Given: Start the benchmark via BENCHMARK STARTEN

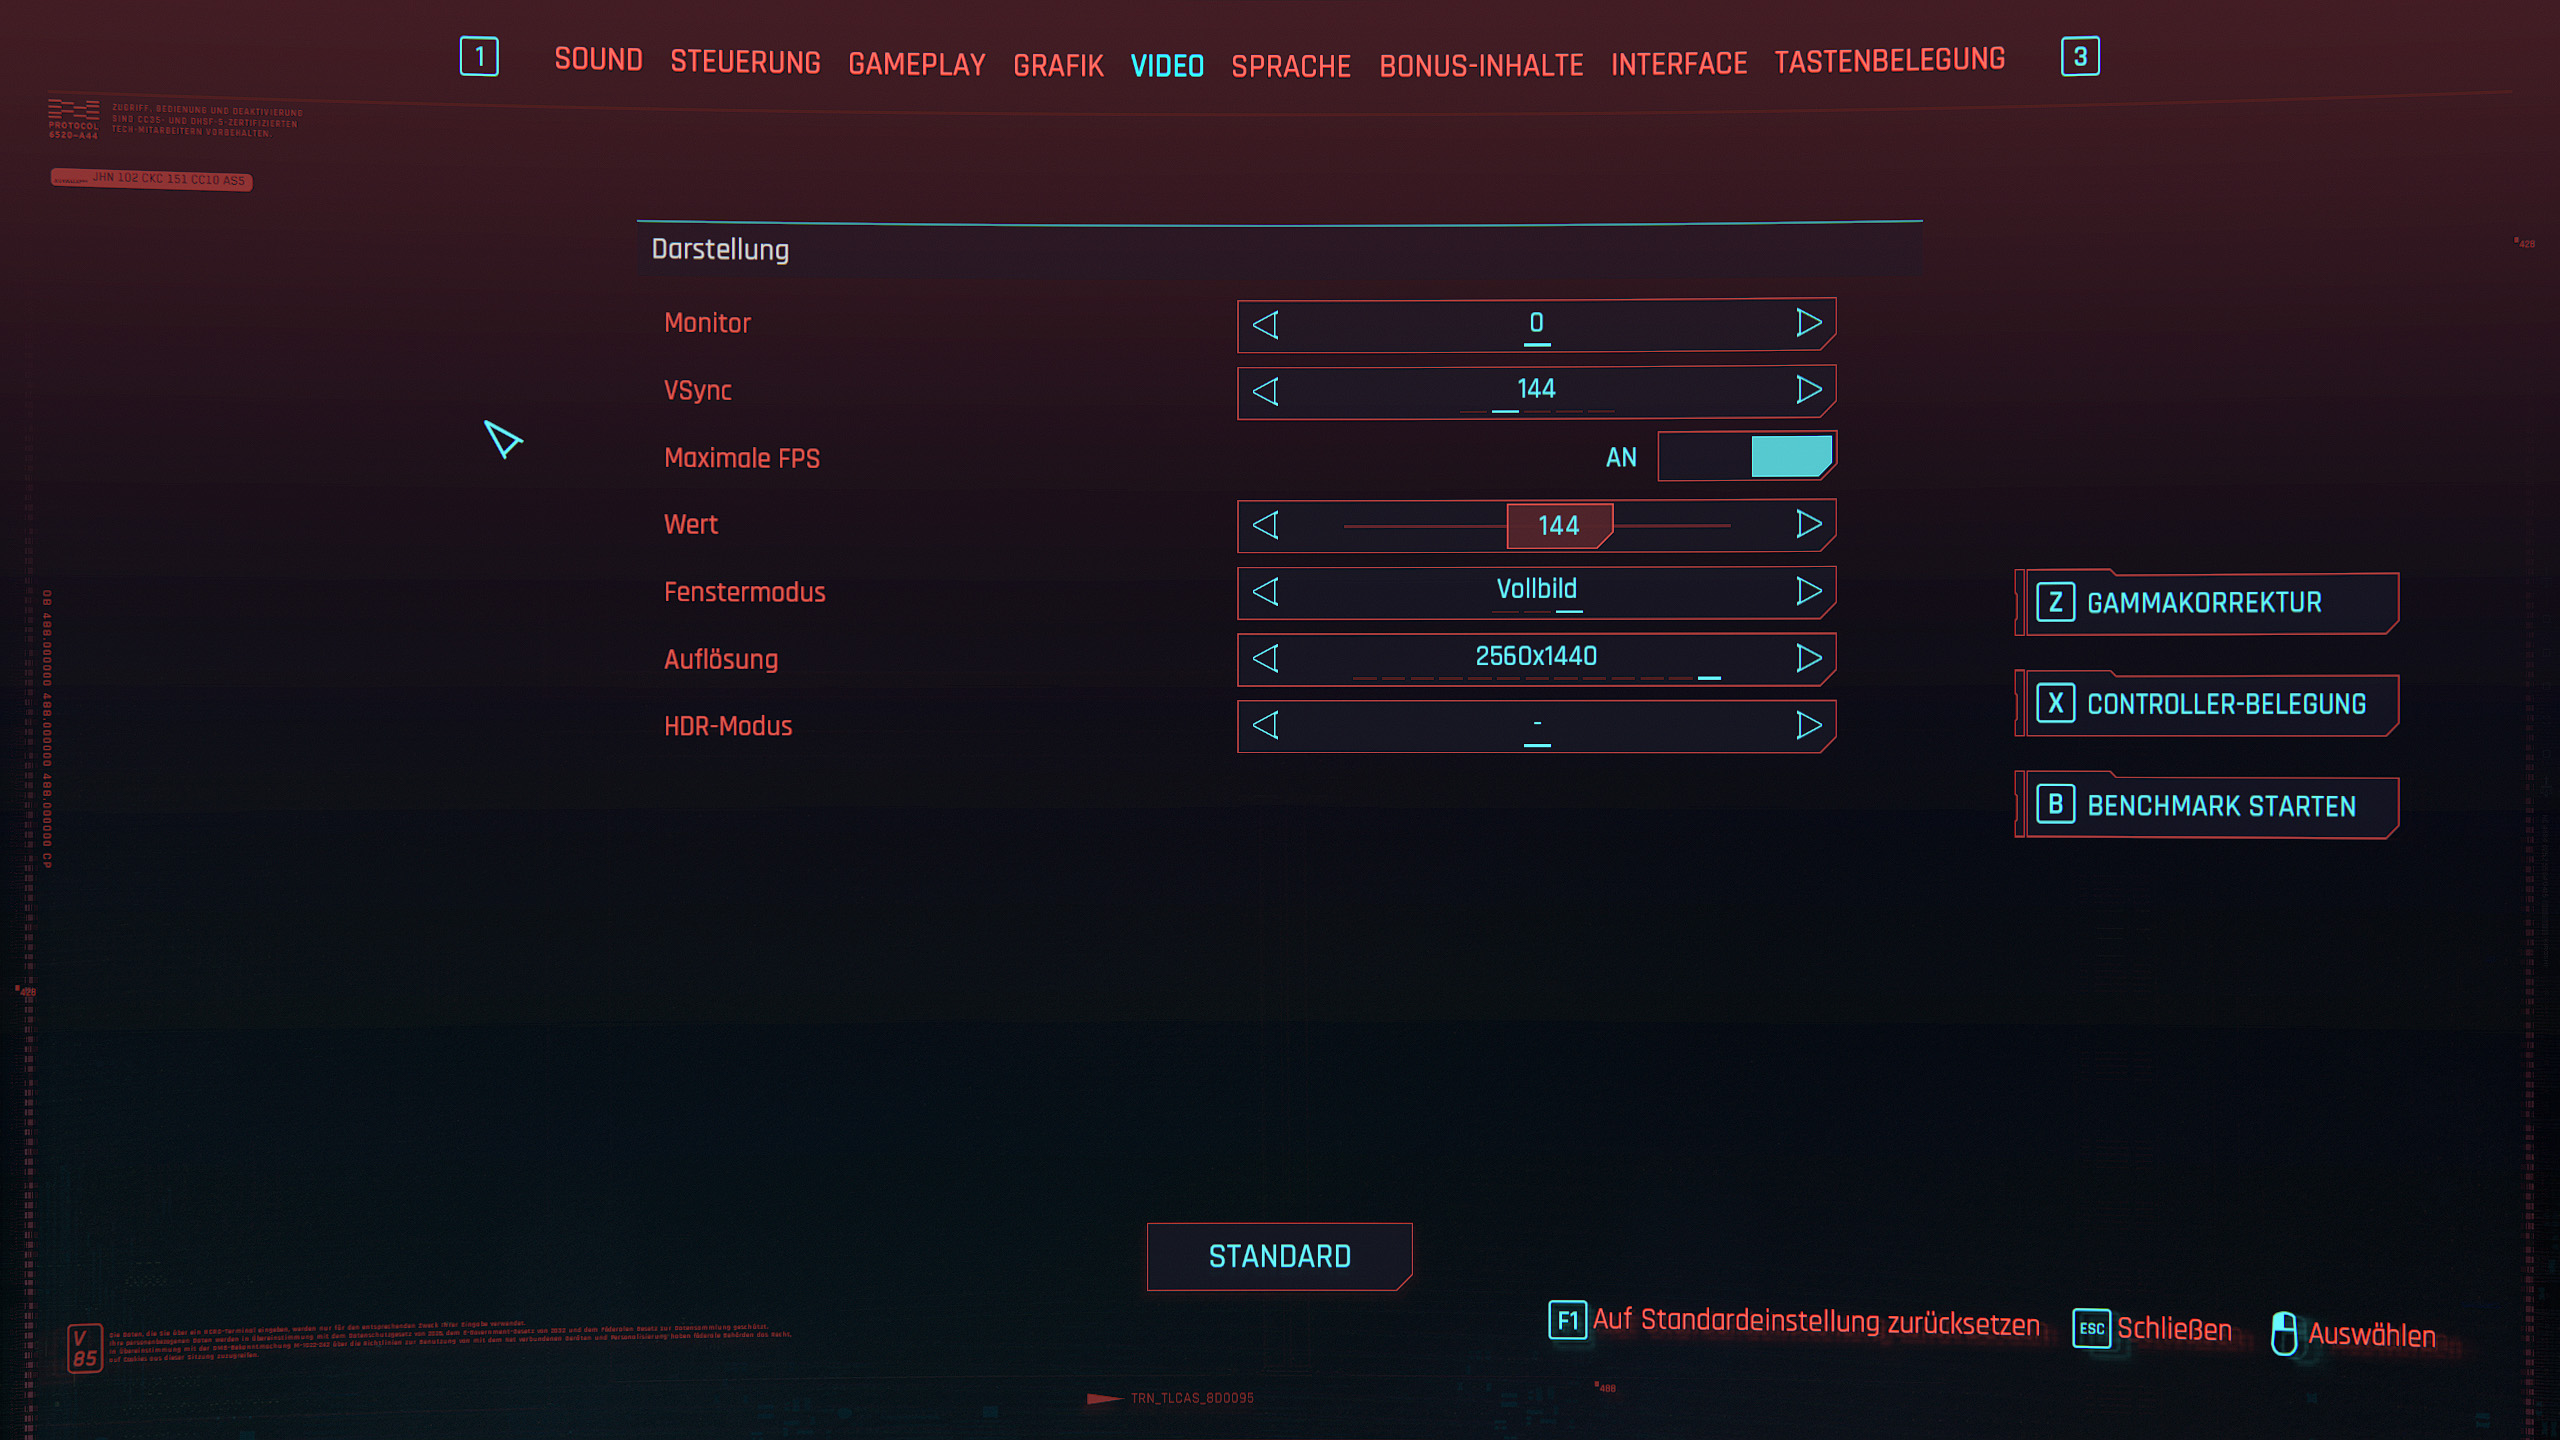Looking at the screenshot, I should (x=2207, y=806).
